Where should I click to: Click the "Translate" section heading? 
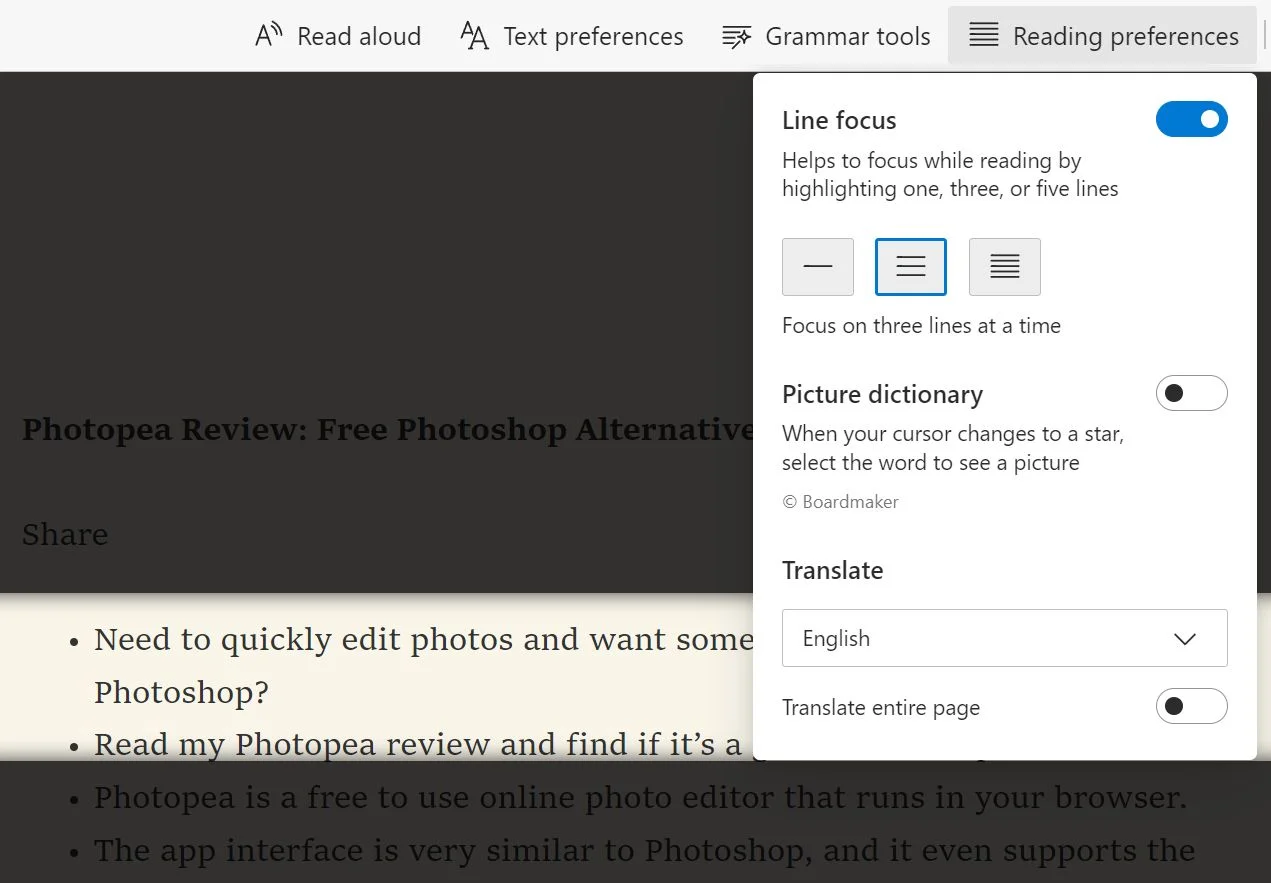coord(832,570)
